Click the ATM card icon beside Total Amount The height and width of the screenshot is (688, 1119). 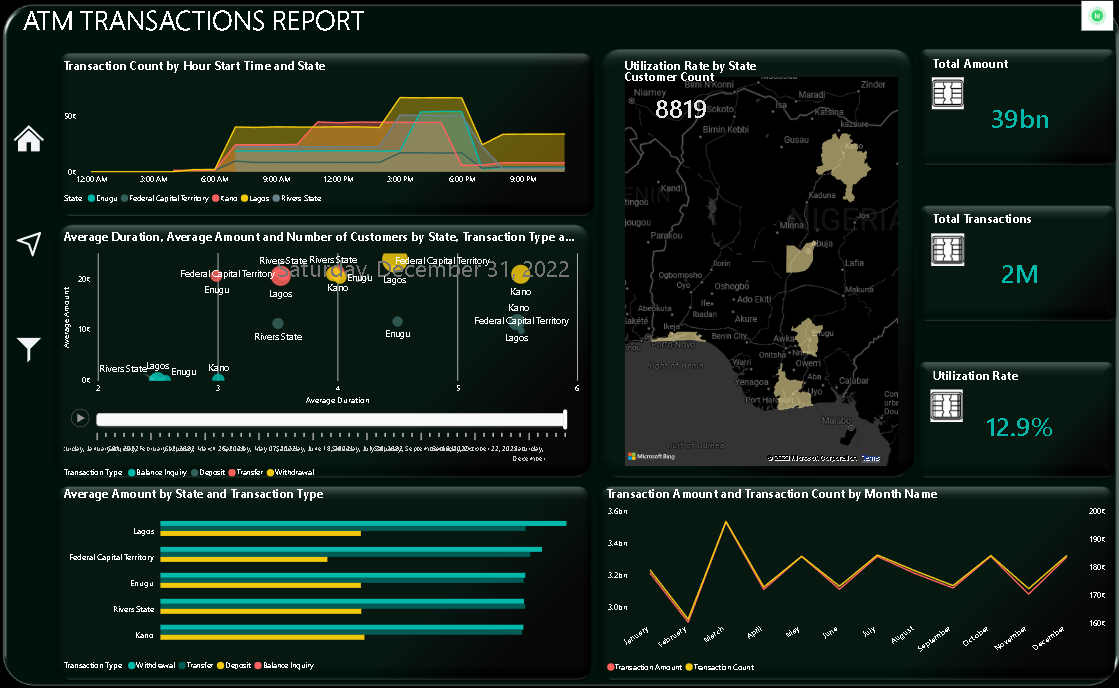(947, 94)
